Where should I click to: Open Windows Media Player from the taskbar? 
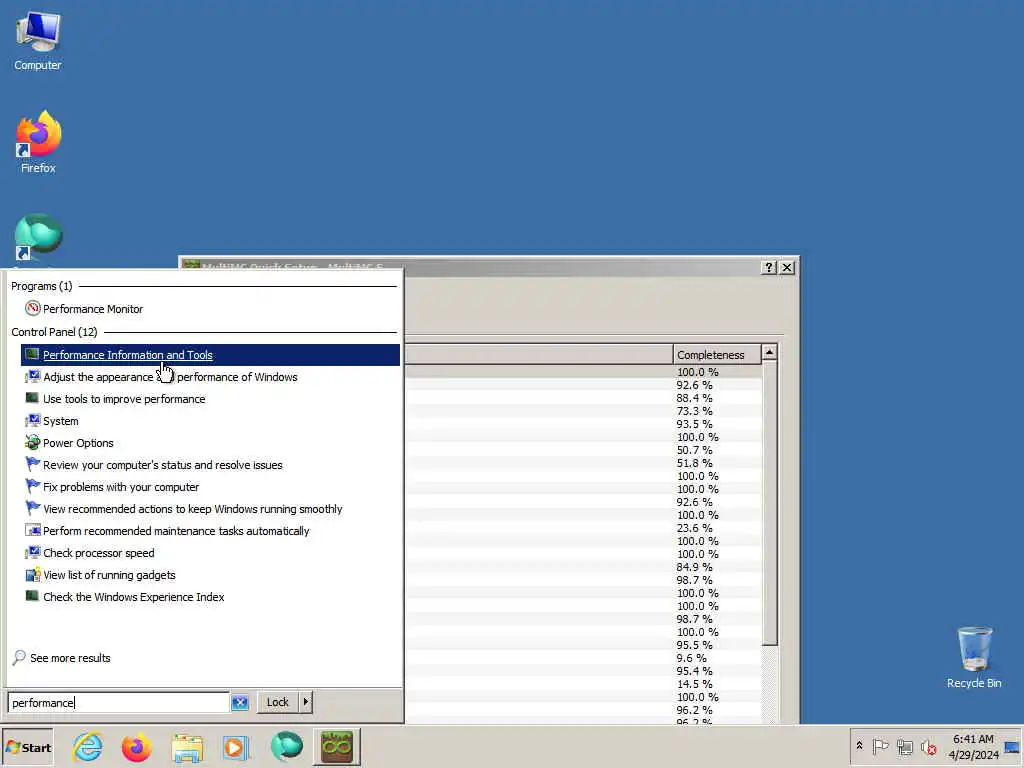[x=236, y=748]
